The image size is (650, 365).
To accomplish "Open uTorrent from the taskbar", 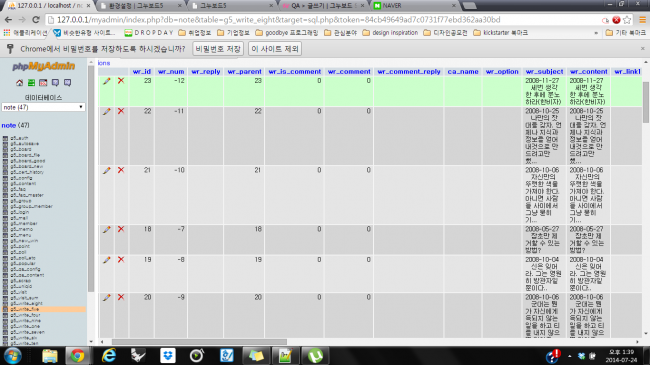I will pyautogui.click(x=315, y=355).
